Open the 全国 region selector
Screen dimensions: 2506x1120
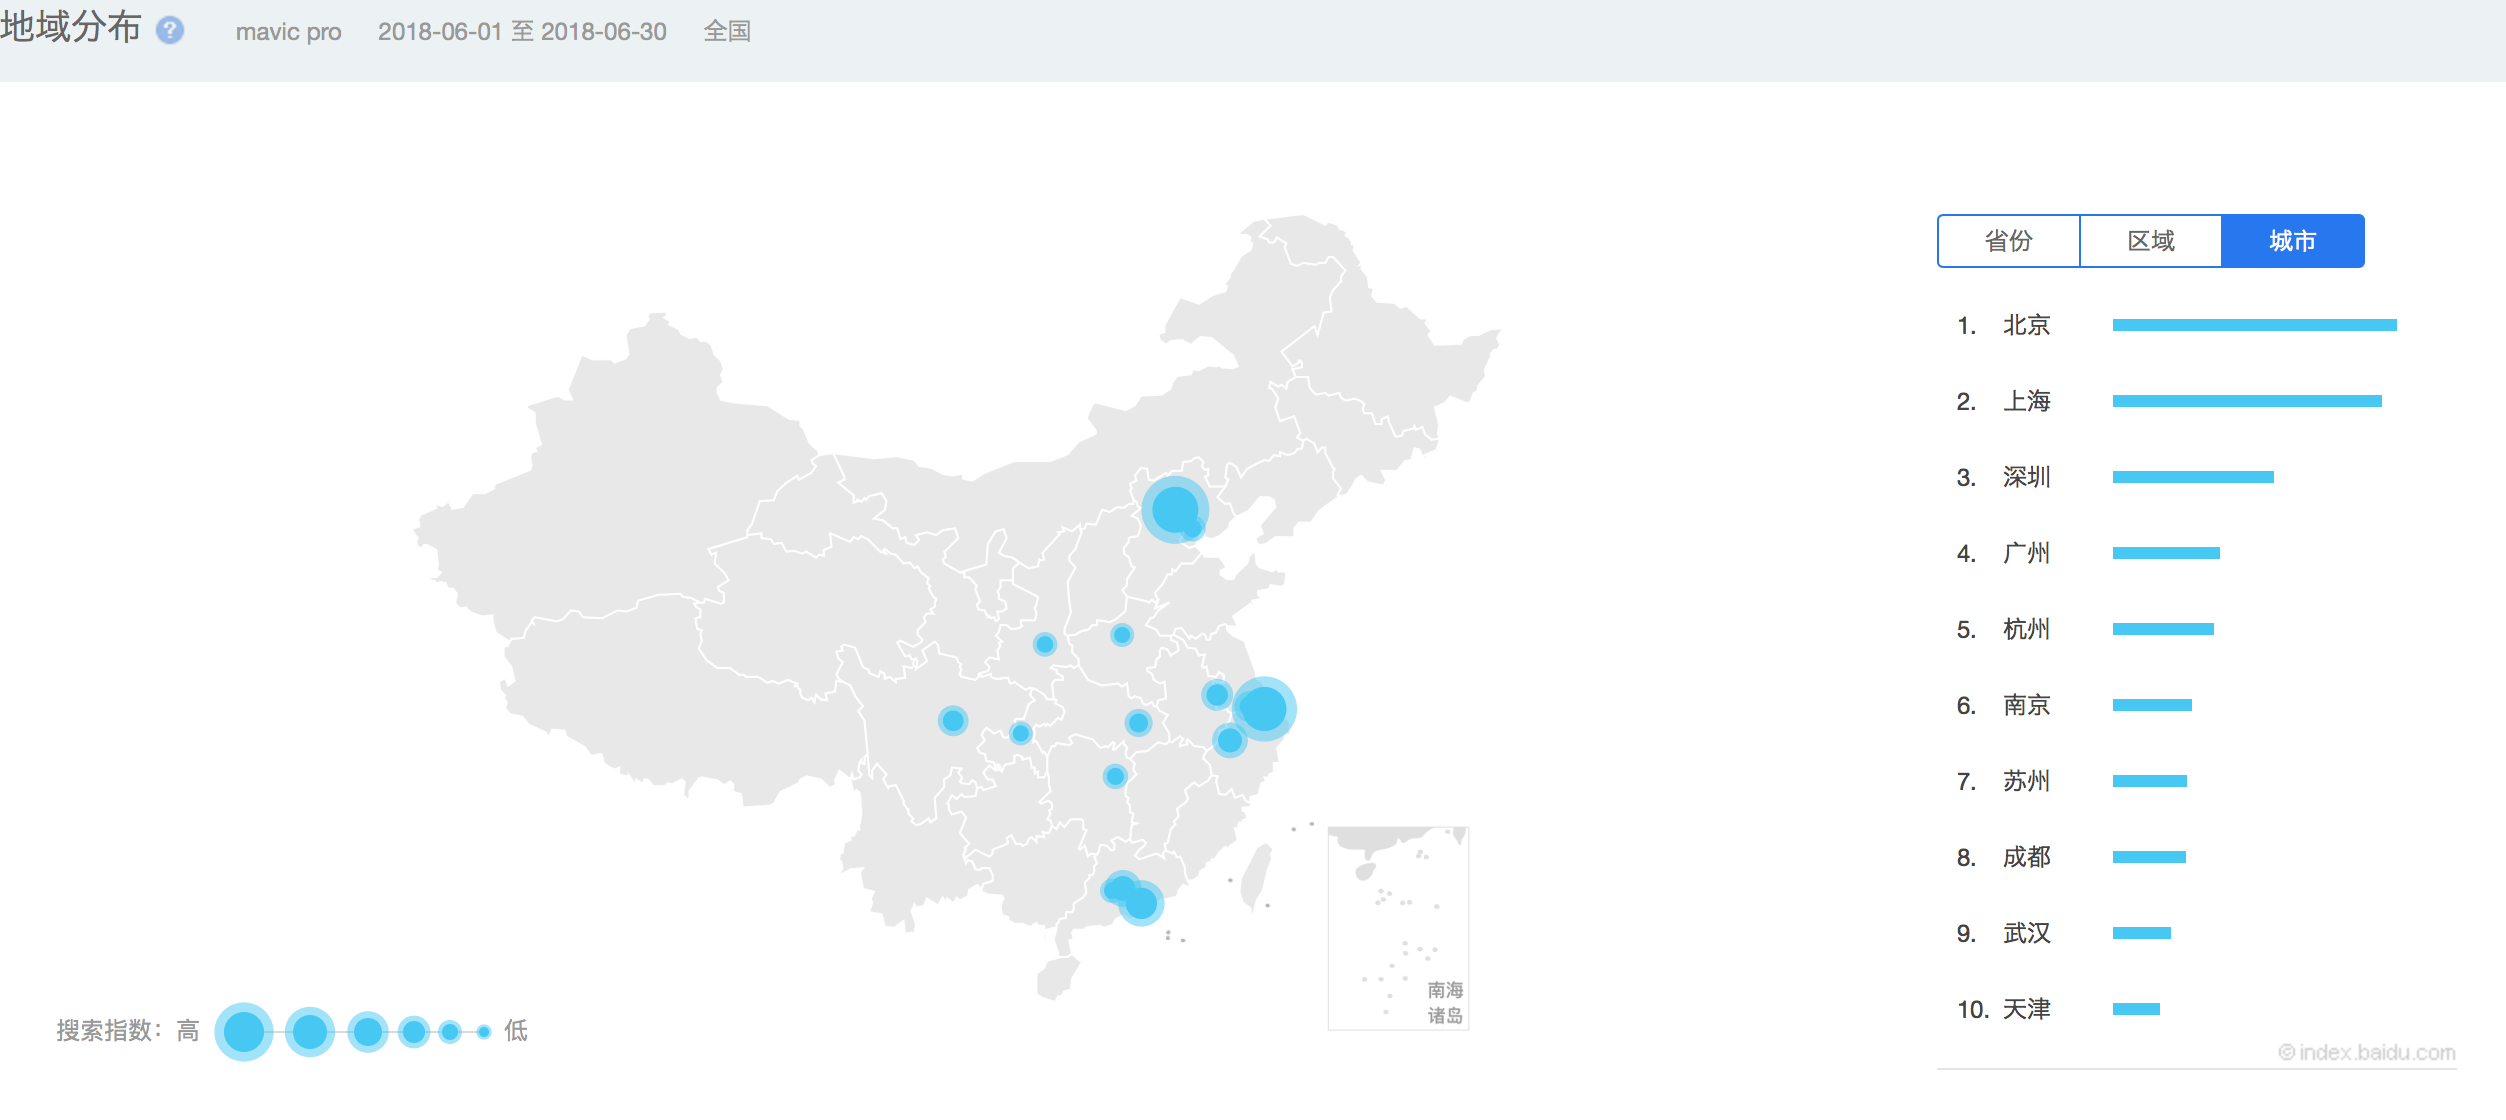click(x=727, y=32)
